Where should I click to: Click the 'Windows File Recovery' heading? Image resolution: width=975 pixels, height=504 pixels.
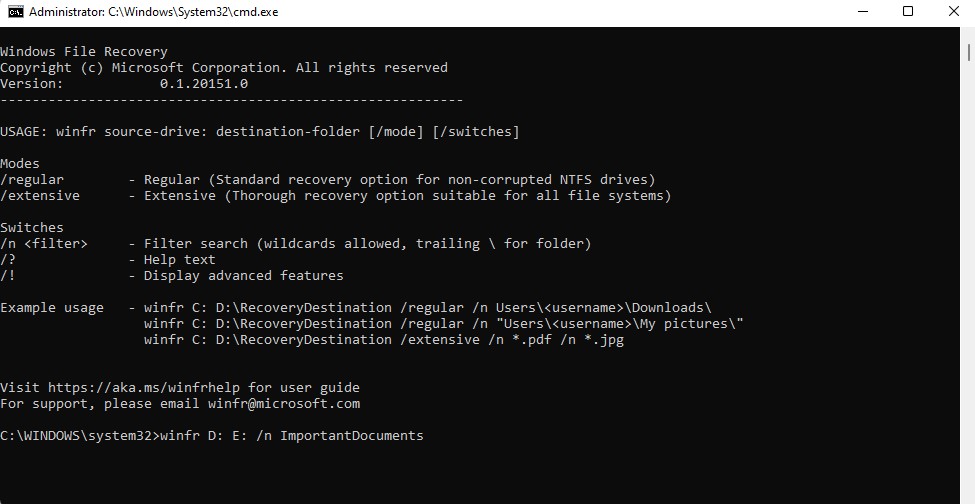point(84,52)
